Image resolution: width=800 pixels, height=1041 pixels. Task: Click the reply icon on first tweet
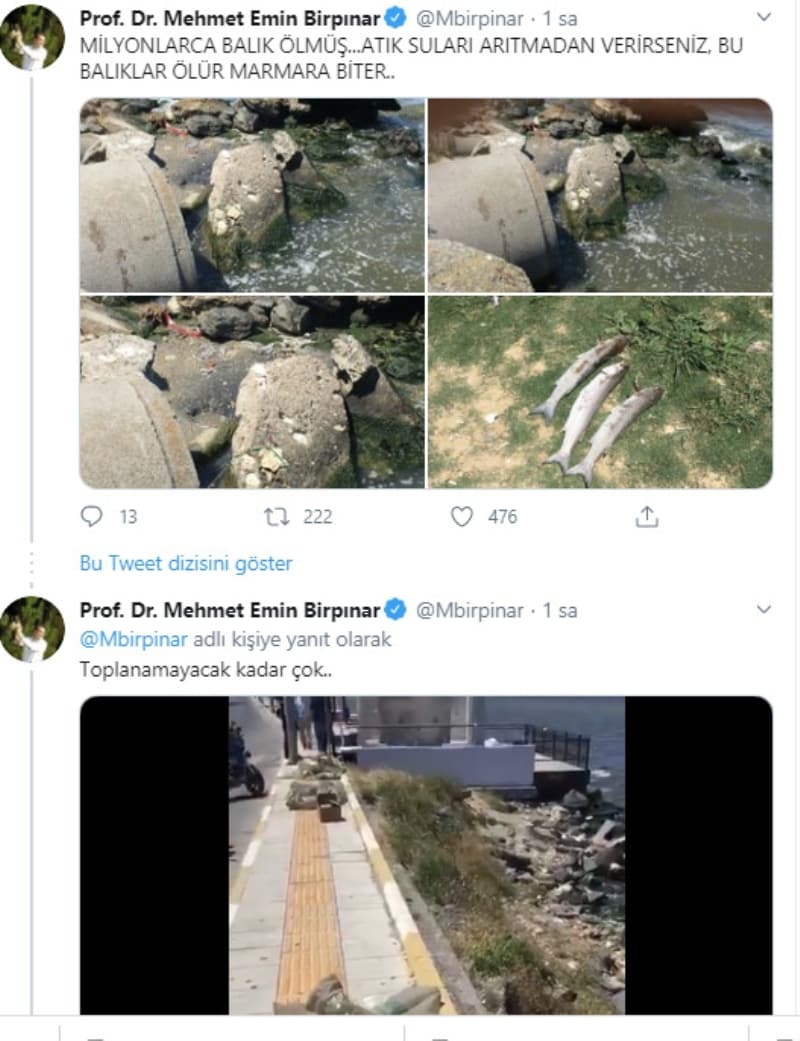[x=92, y=516]
